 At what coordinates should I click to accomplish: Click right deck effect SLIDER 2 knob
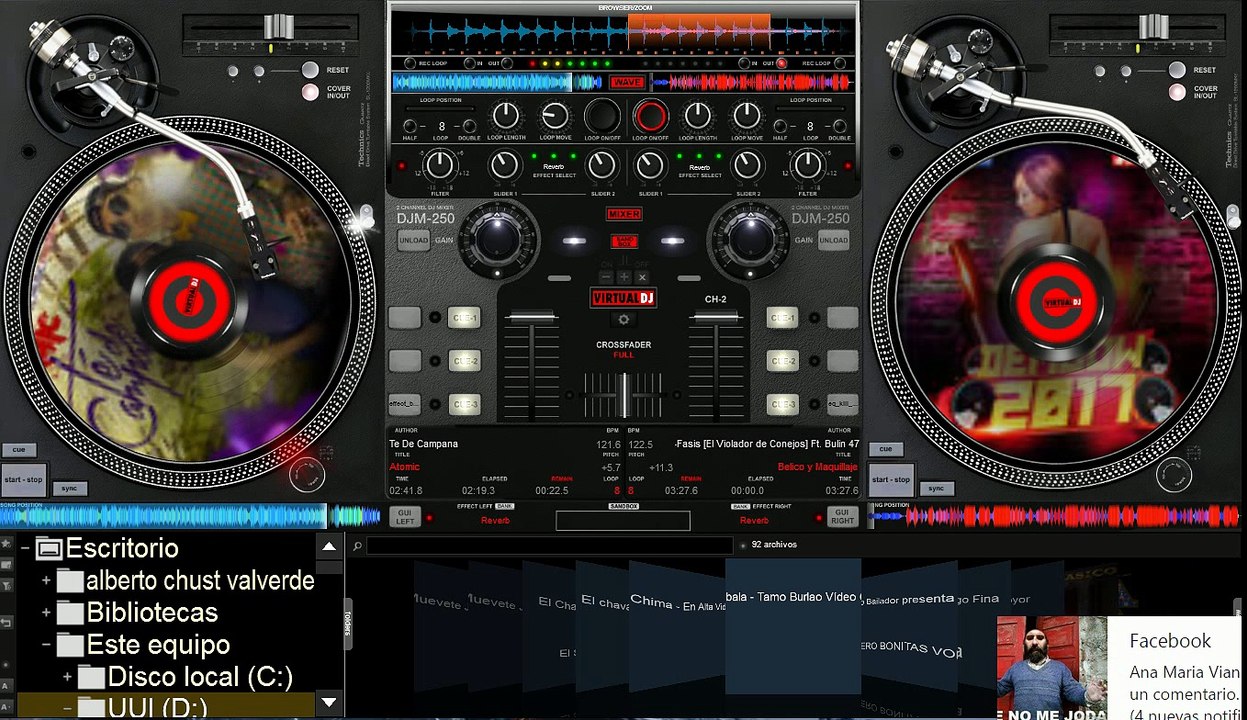(747, 165)
